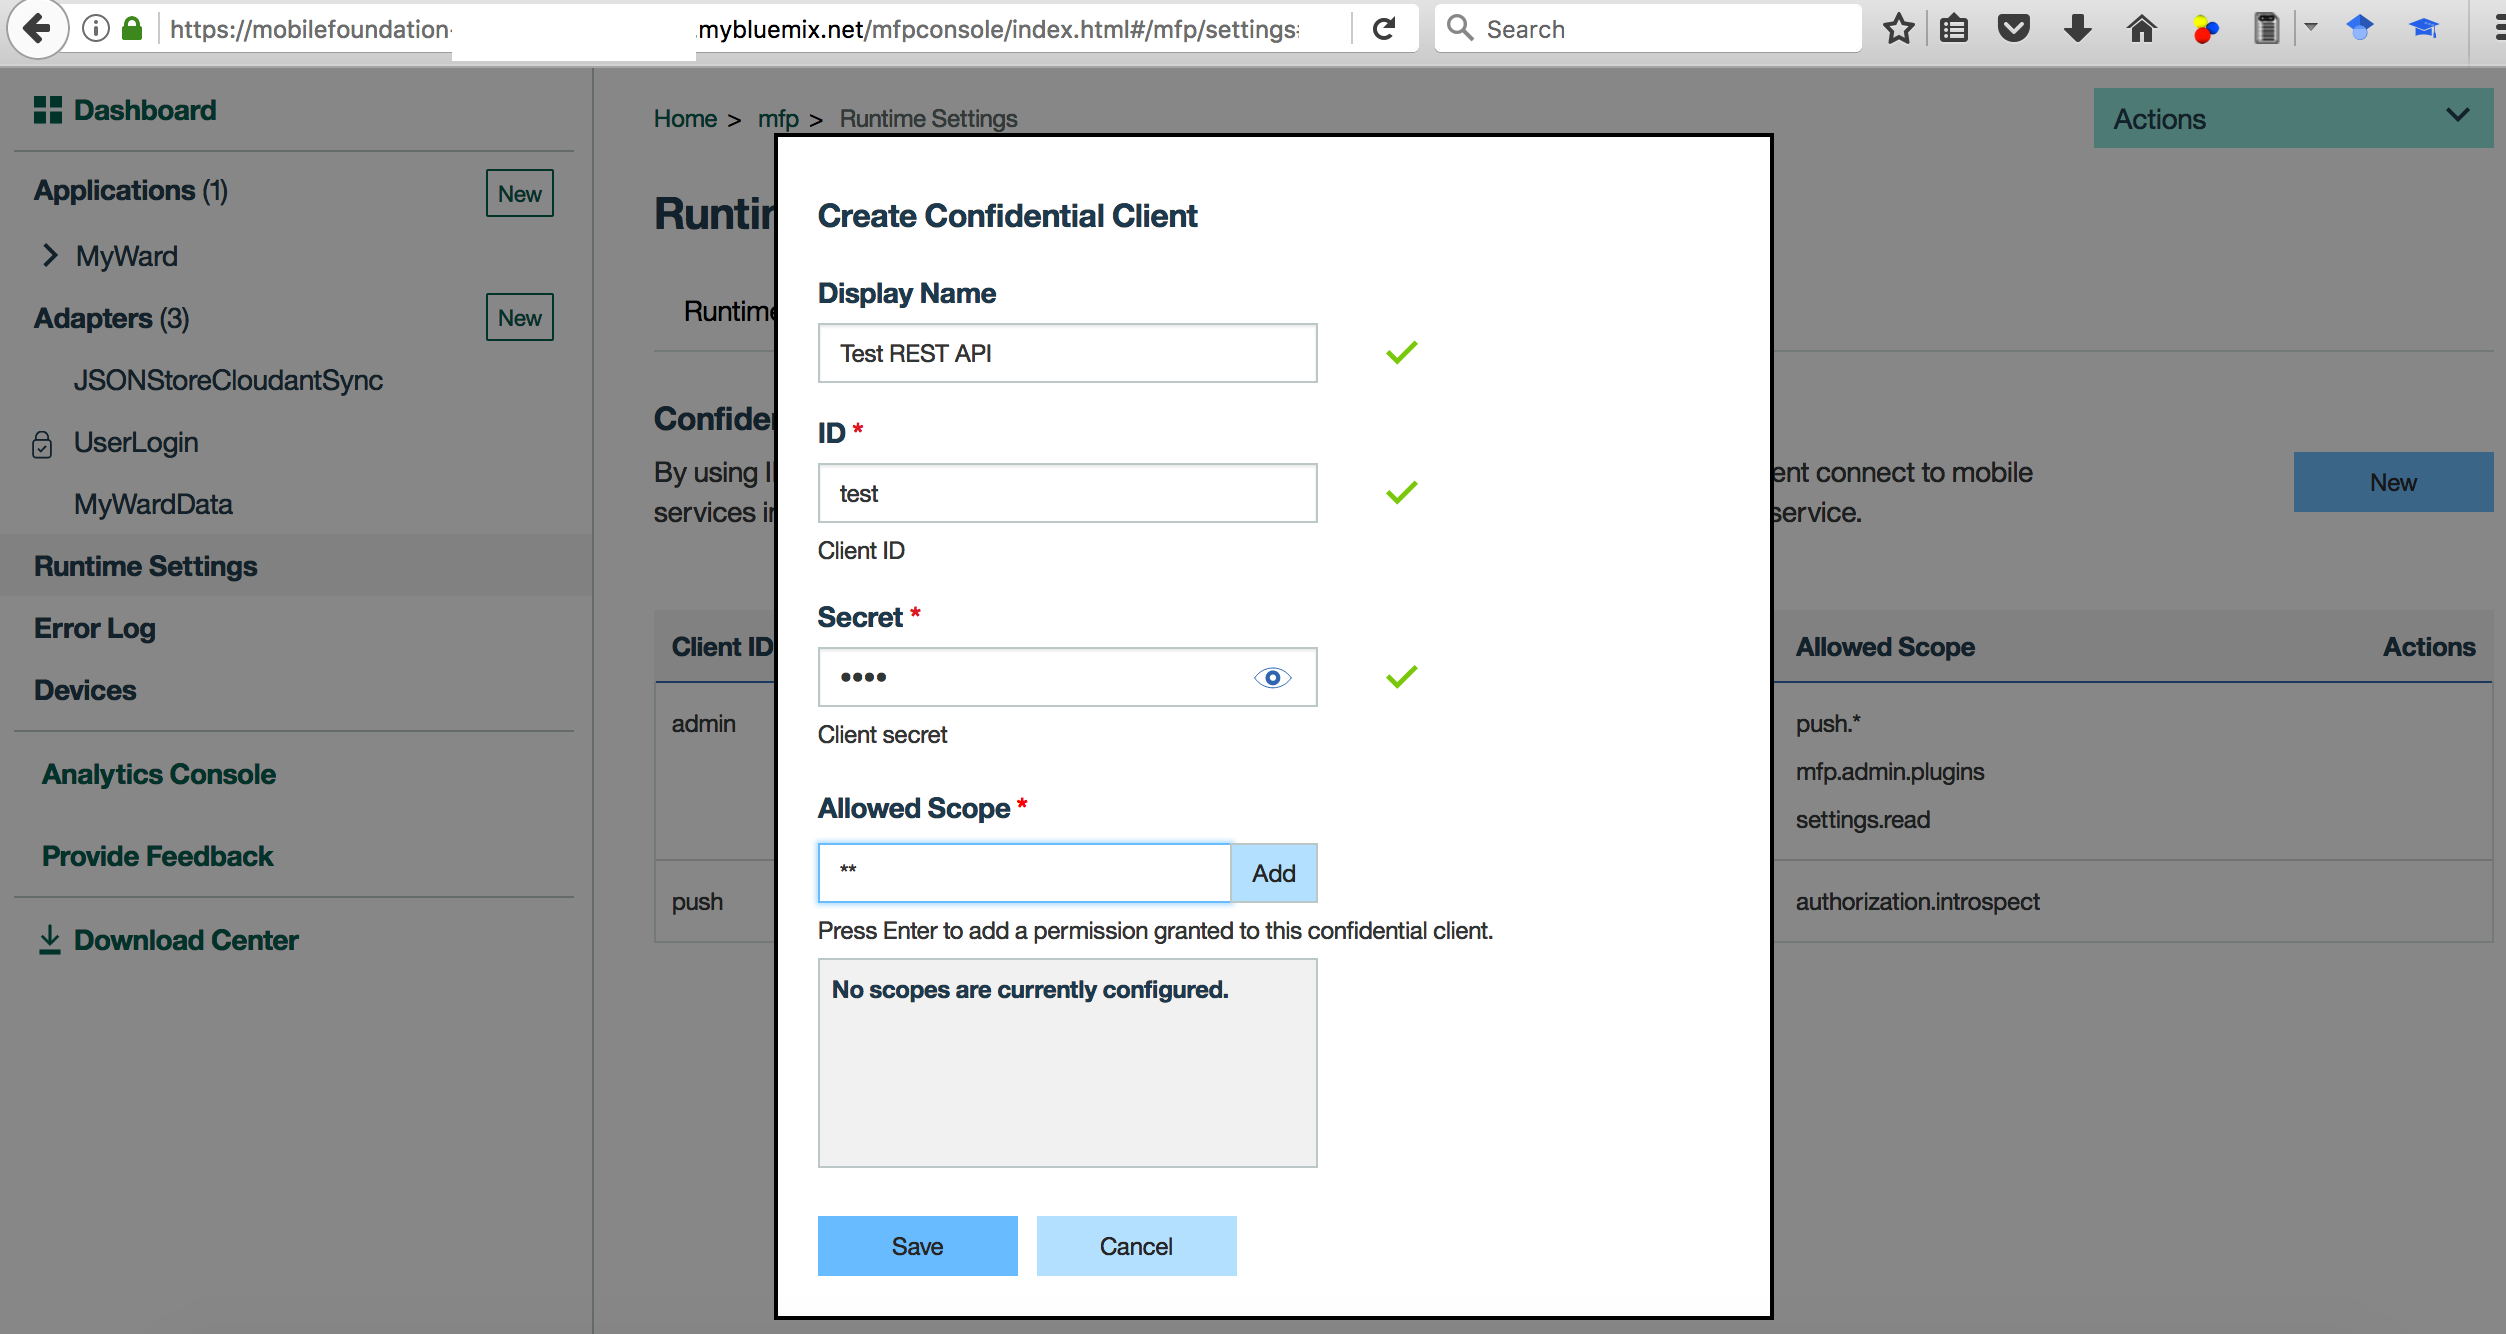Open Error Log in sidebar
The image size is (2506, 1334).
pos(95,628)
